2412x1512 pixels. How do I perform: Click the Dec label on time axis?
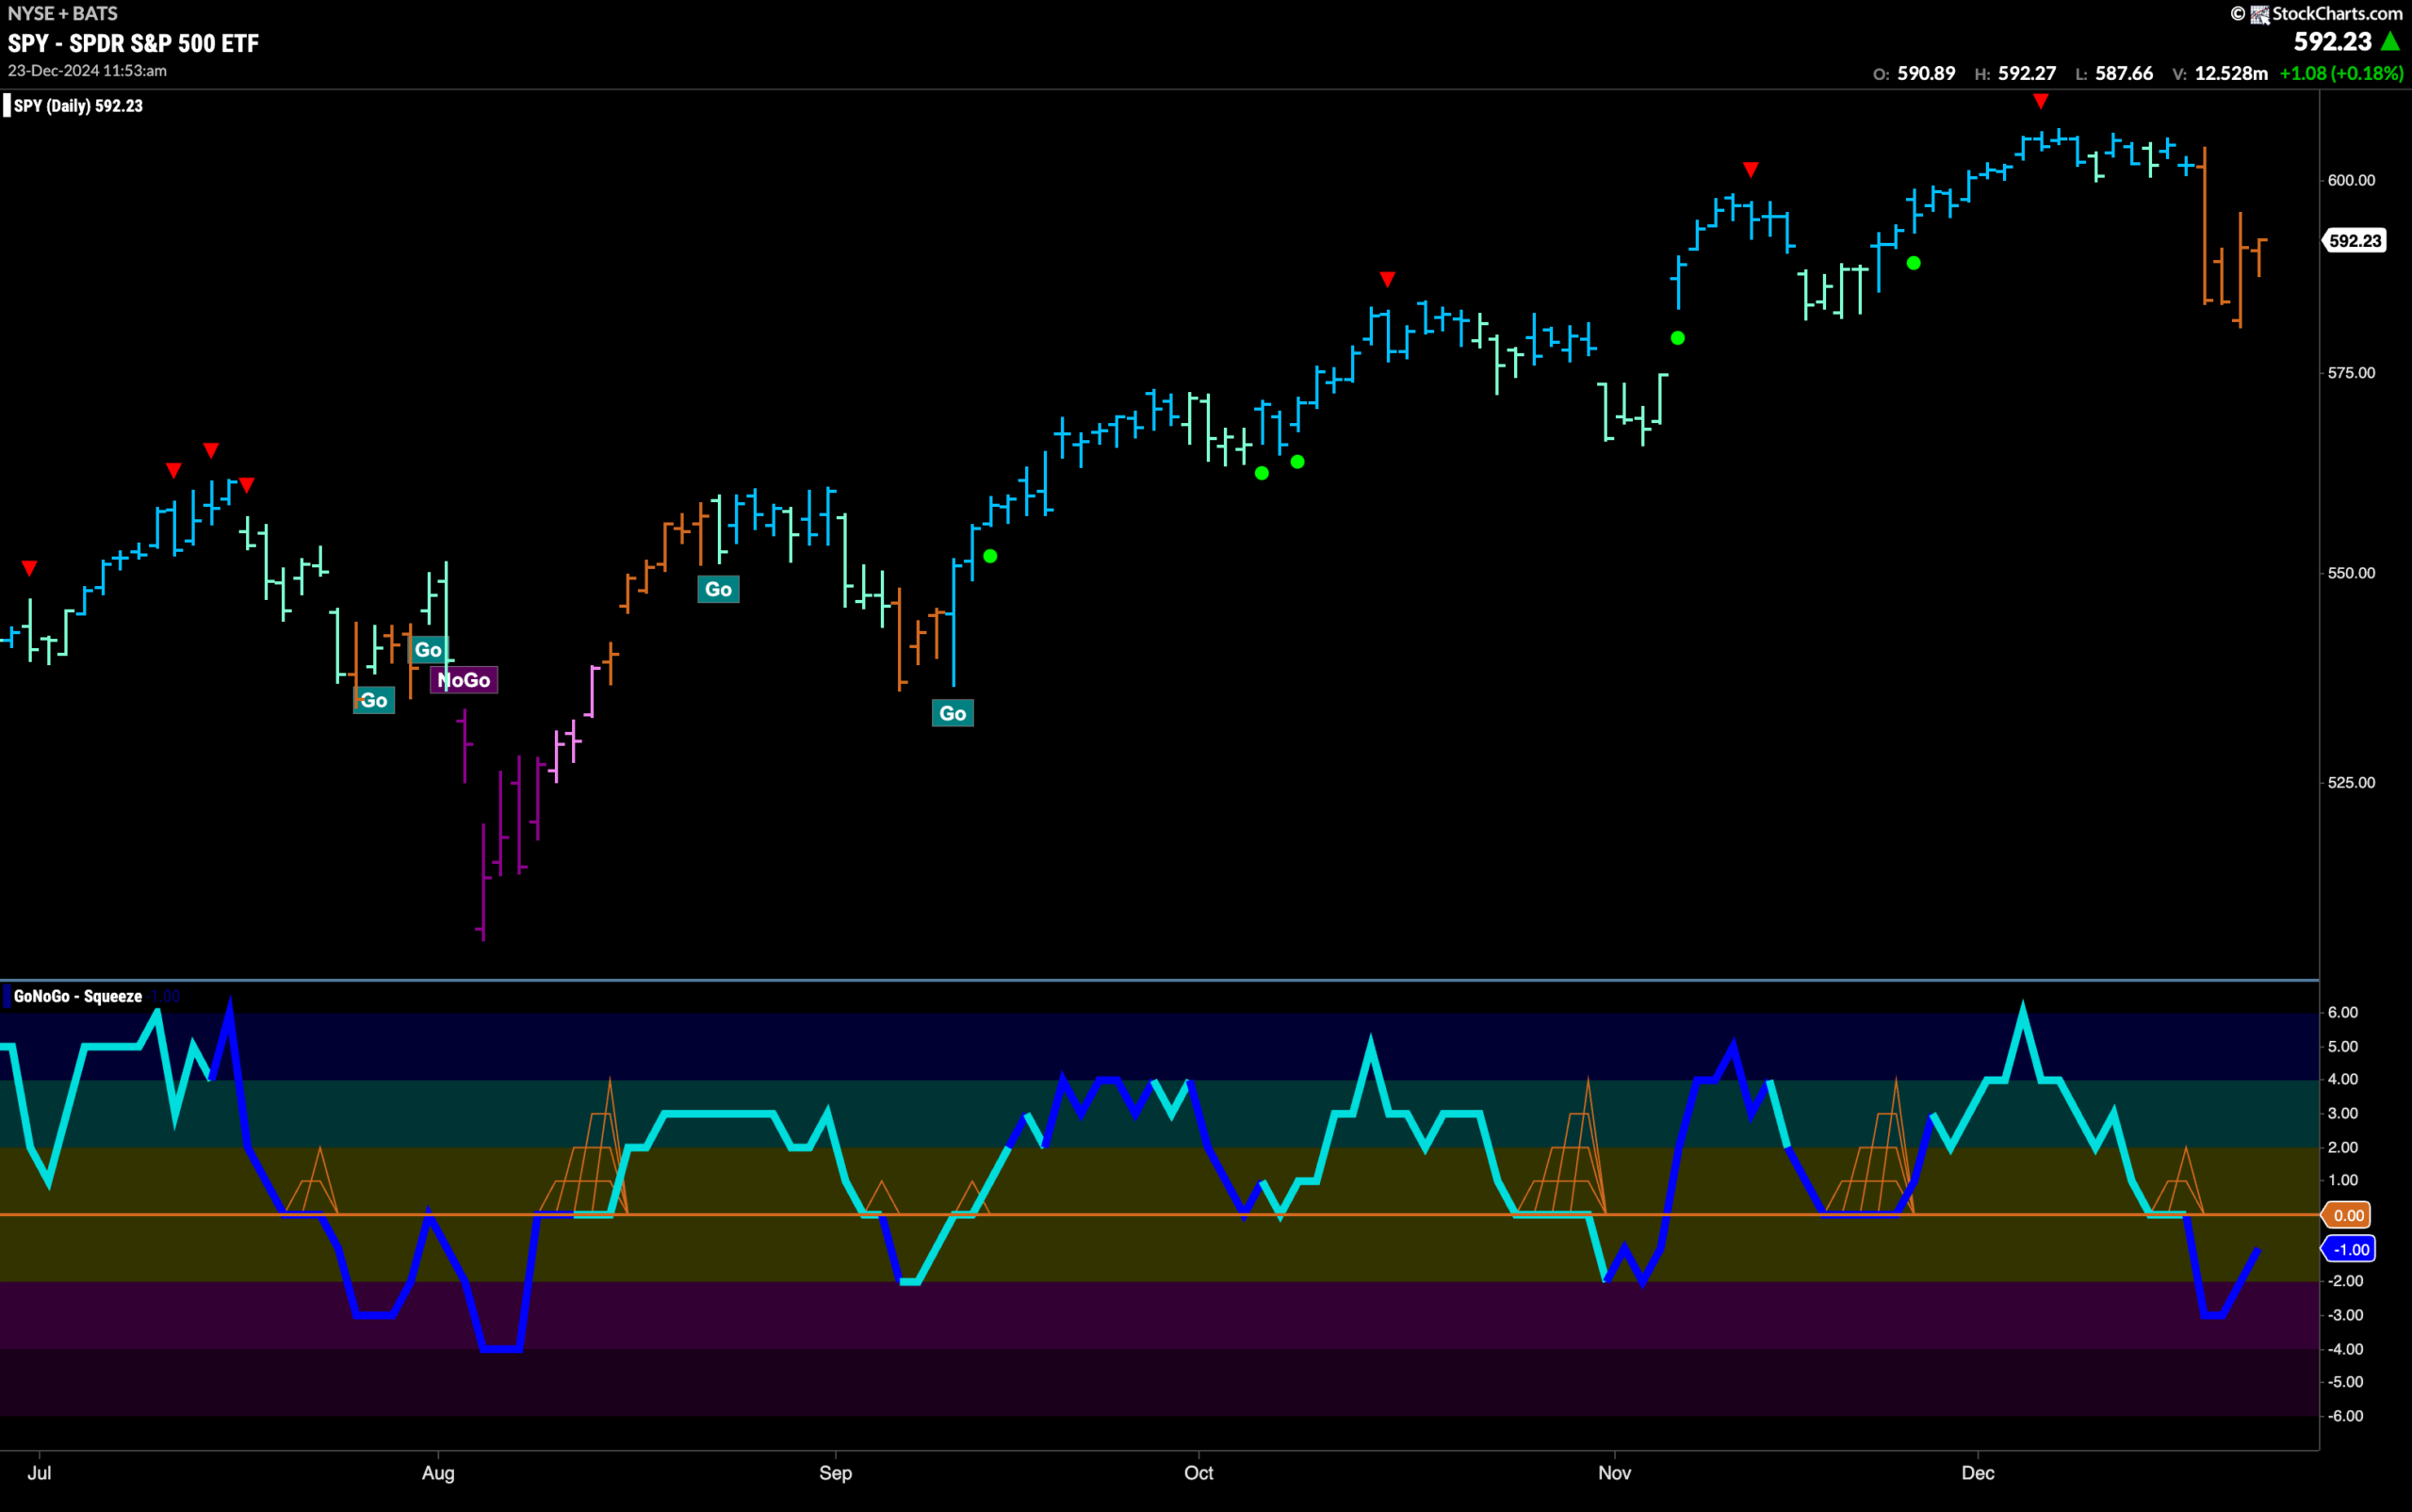coord(1978,1473)
